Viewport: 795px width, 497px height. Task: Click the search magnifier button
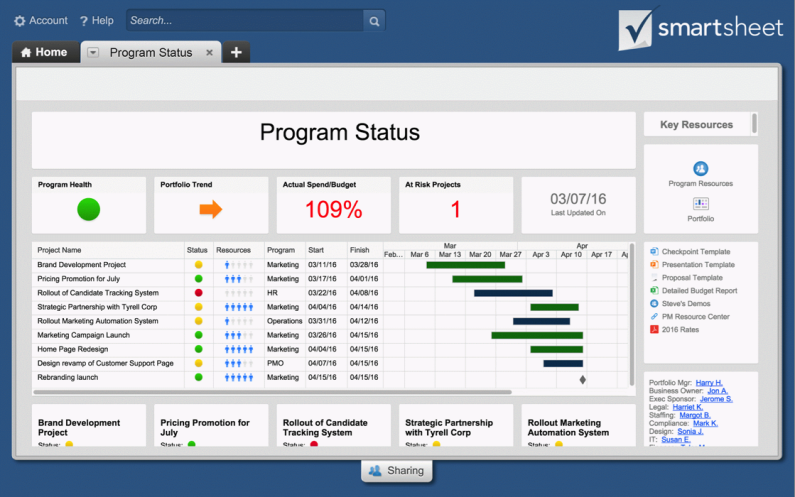pyautogui.click(x=373, y=20)
